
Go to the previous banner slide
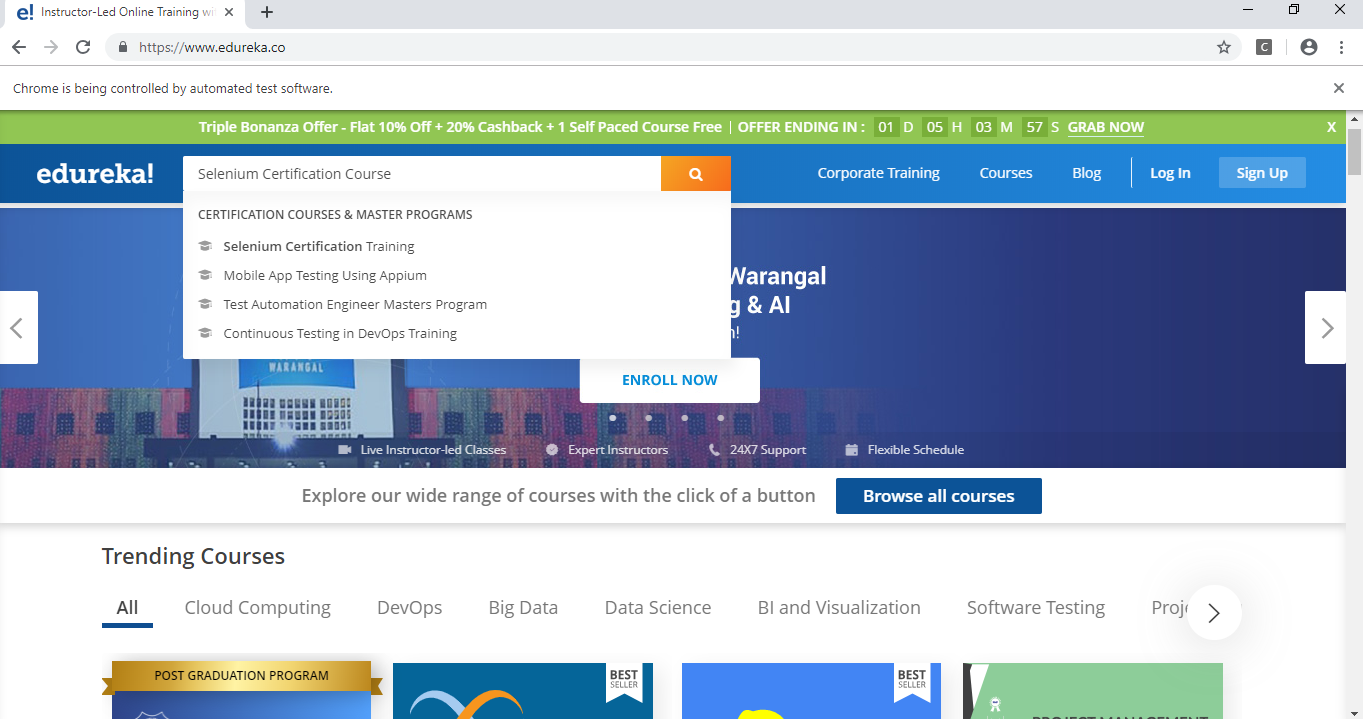[x=18, y=327]
